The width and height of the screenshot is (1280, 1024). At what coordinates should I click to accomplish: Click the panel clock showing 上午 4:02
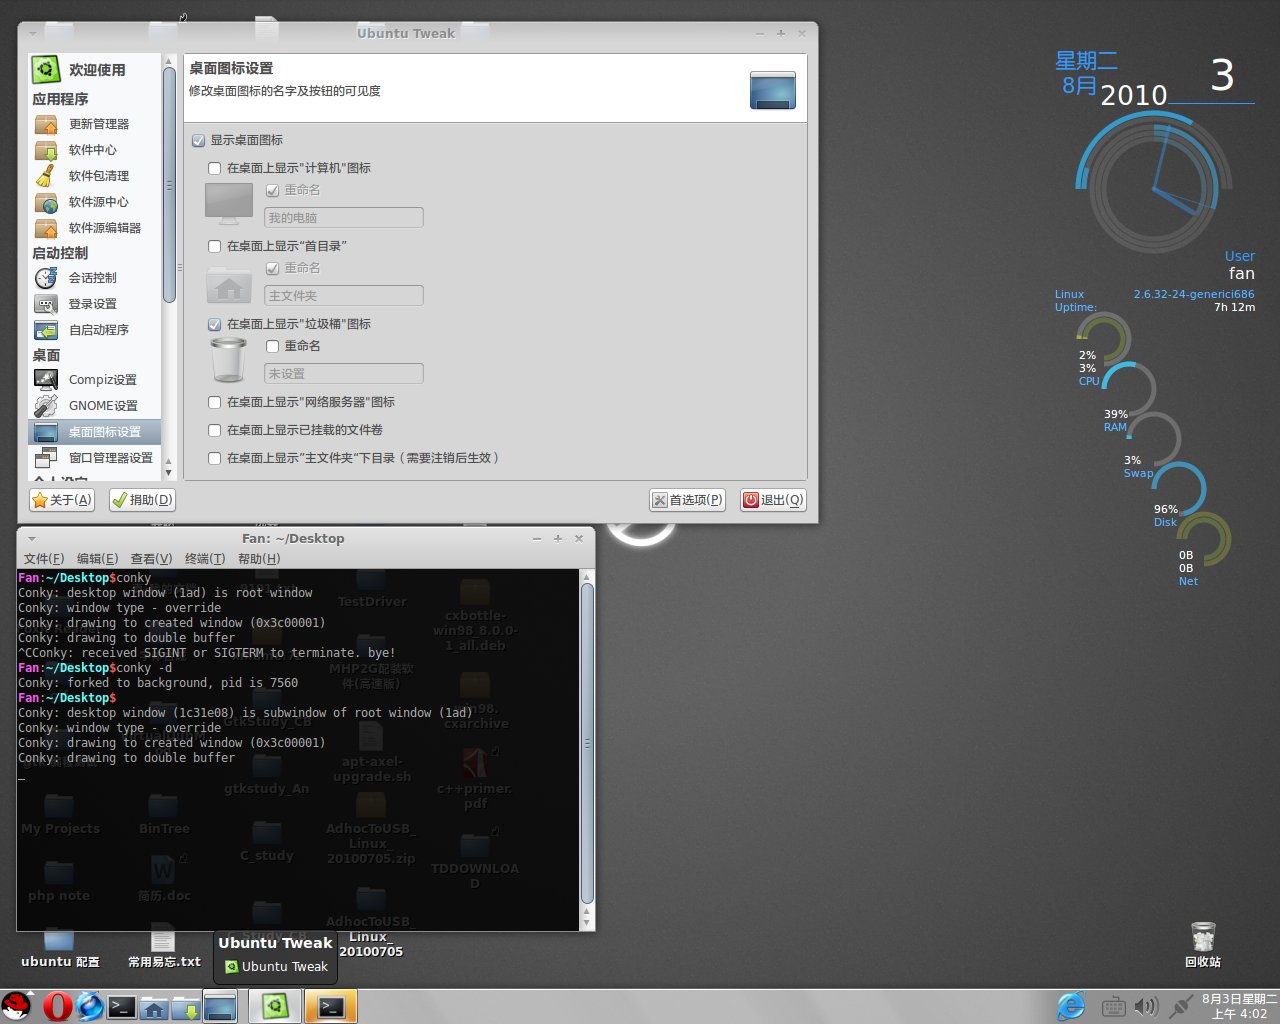(x=1239, y=1006)
